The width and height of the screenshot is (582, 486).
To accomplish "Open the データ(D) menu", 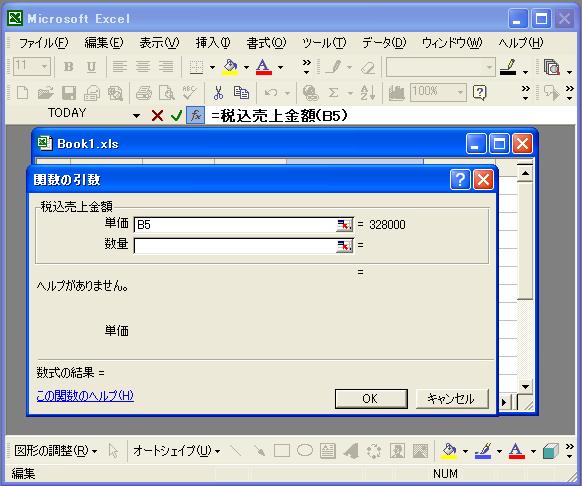I will coord(384,43).
